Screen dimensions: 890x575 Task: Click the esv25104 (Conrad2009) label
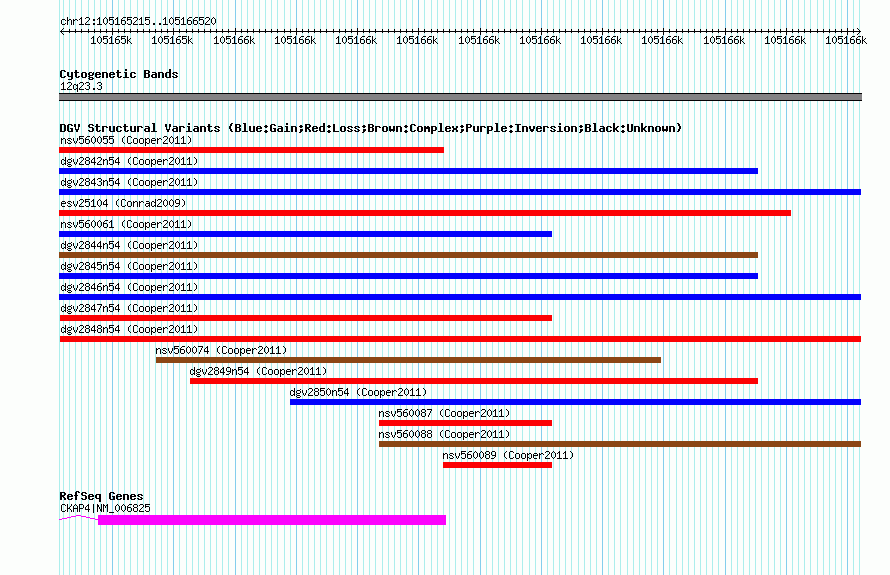[x=123, y=203]
